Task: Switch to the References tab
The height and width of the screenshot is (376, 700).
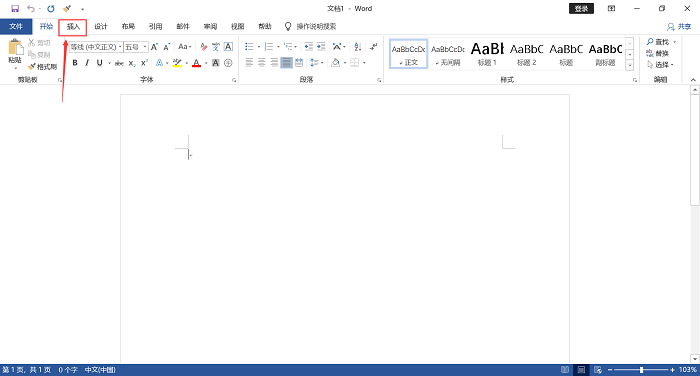Action: (x=155, y=27)
